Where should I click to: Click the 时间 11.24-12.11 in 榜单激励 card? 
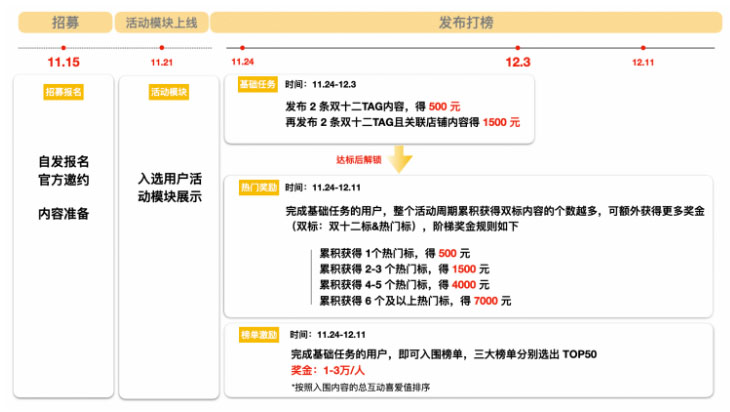coord(328,335)
